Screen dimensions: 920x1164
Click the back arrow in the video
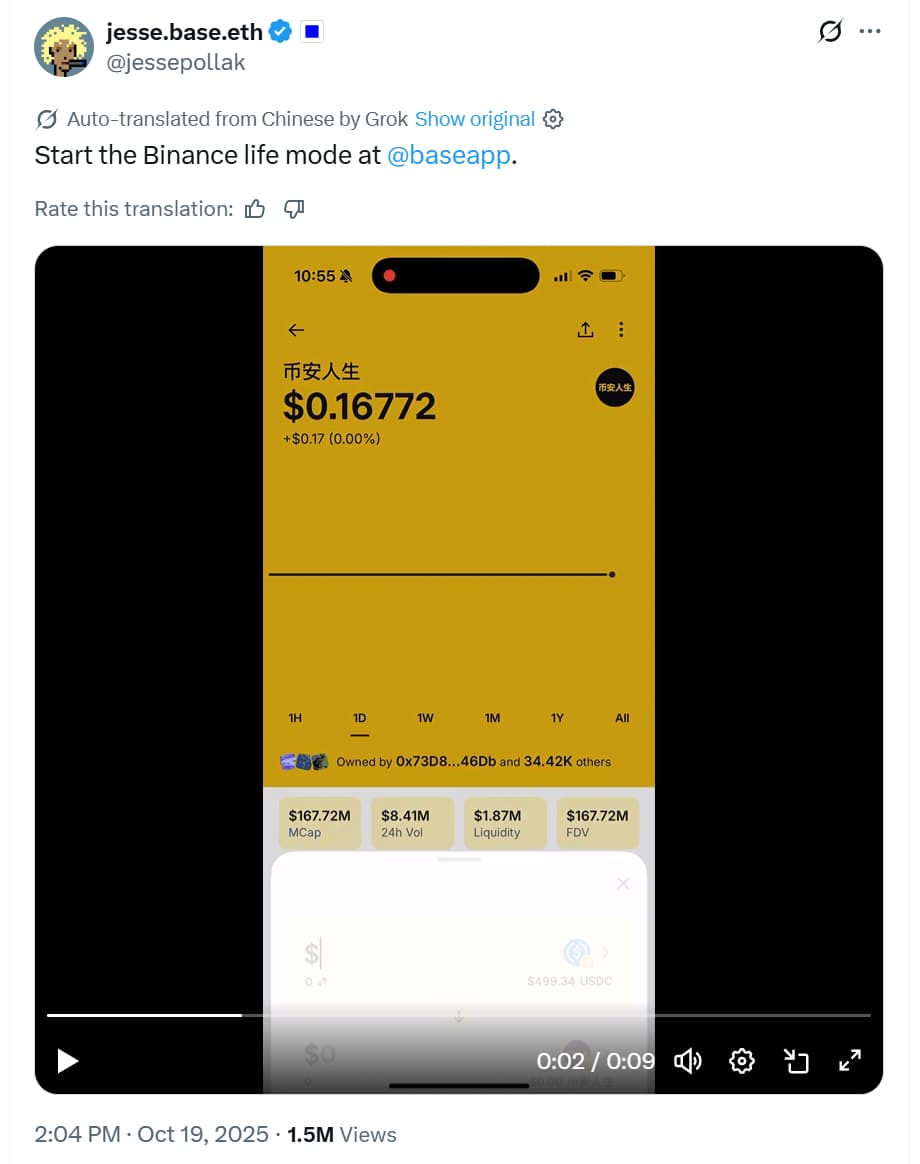pos(296,330)
